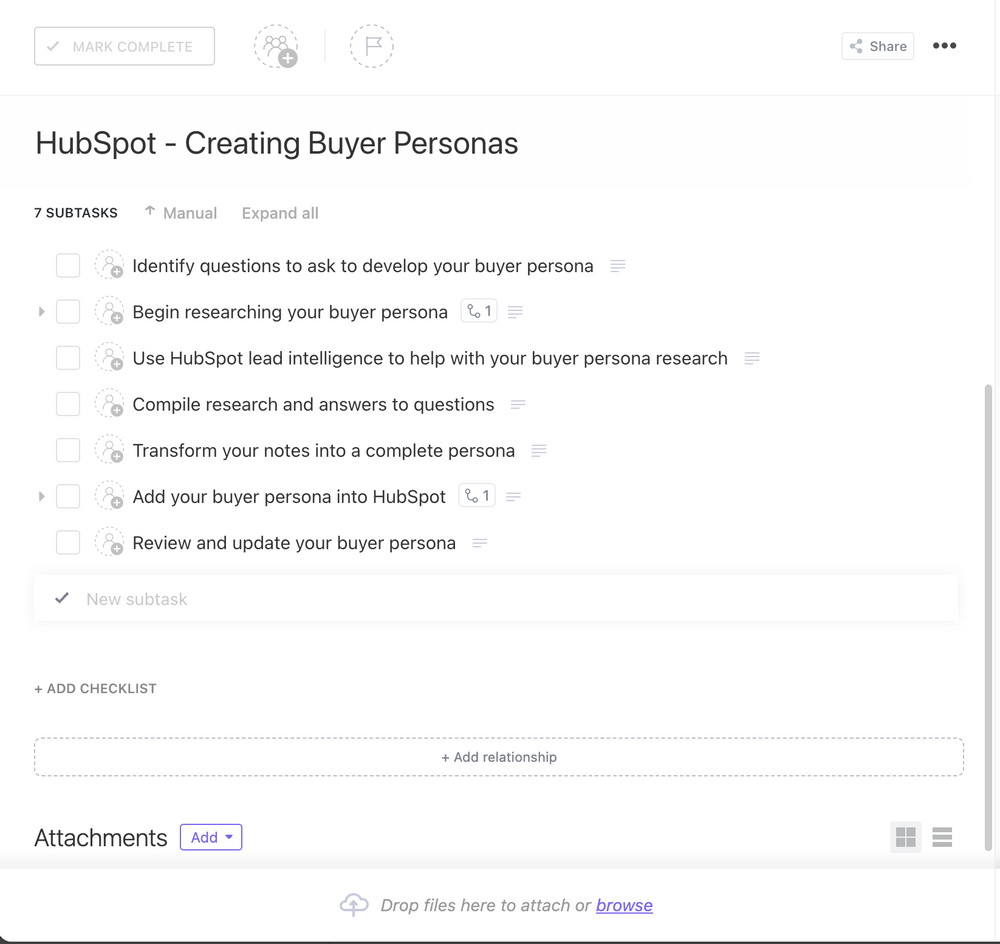The width and height of the screenshot is (1000, 944).
Task: Expand 'Add your buyer persona into HubSpot'
Action: pos(41,496)
